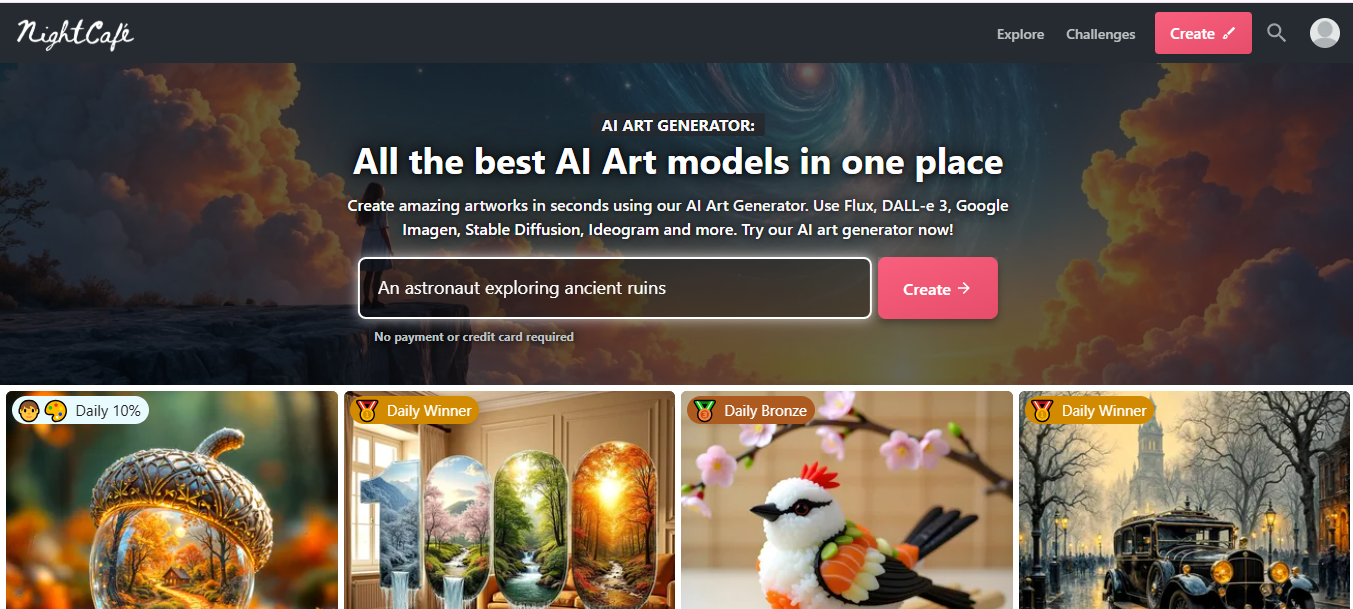Click the Daily 10% badge label
Viewport: 1353px width, 609px height.
(x=108, y=410)
